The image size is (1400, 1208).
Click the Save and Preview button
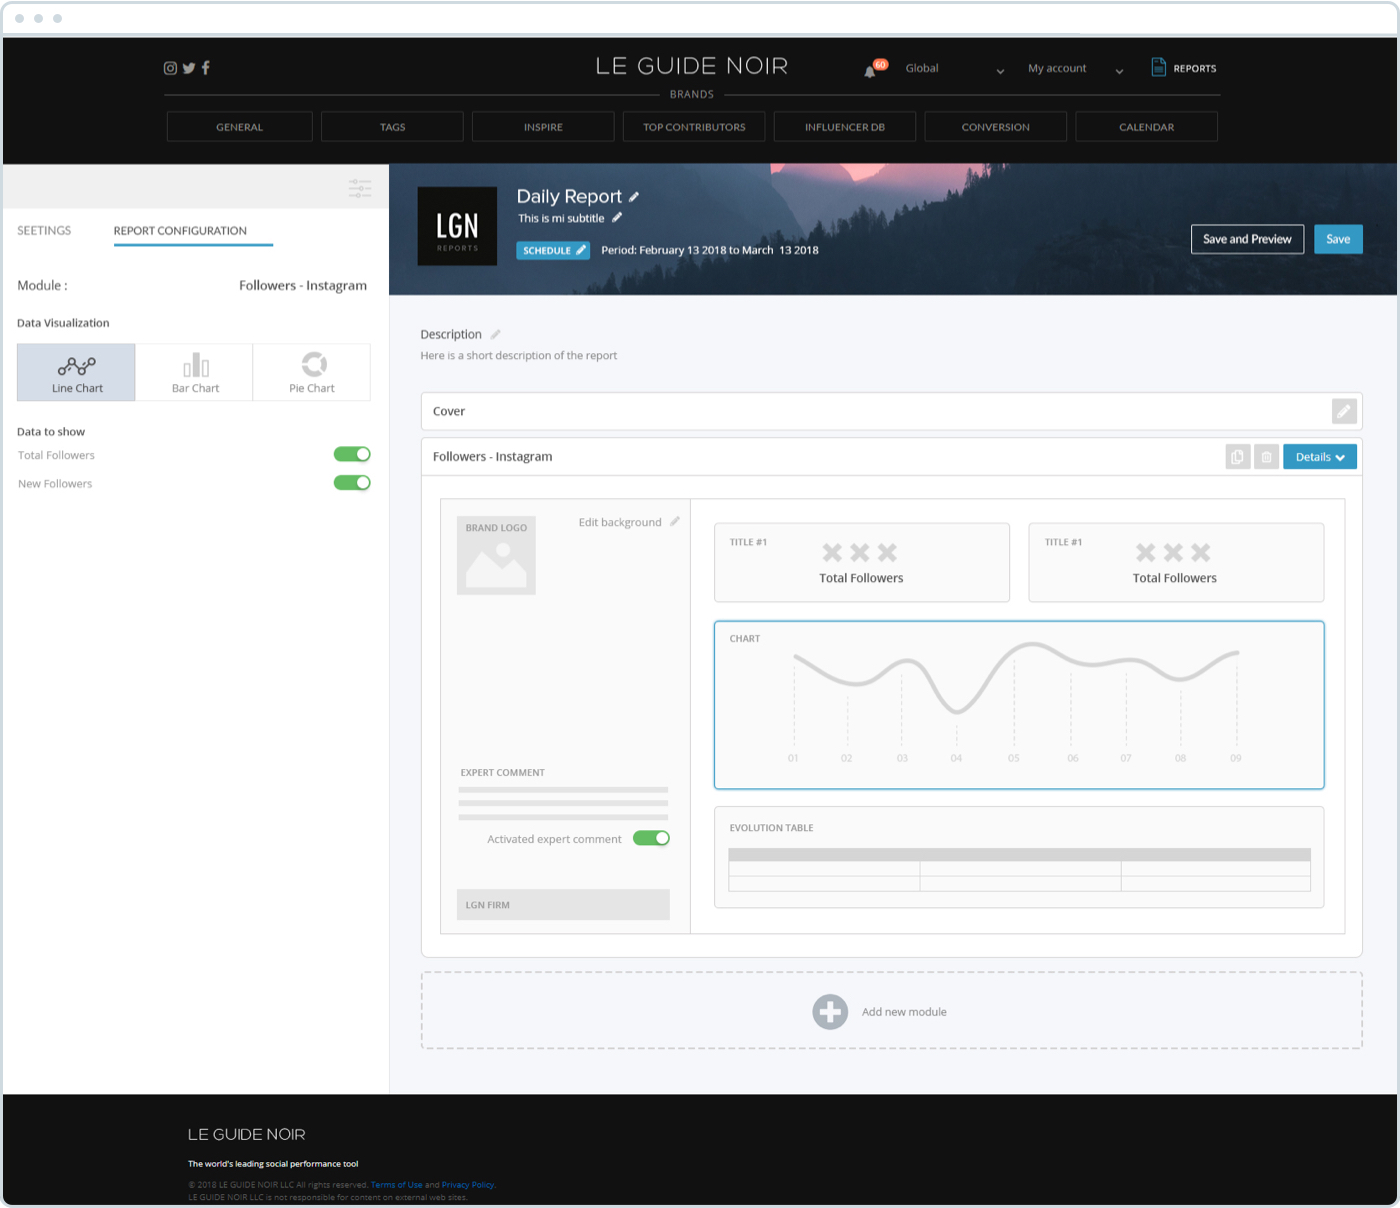(x=1247, y=239)
